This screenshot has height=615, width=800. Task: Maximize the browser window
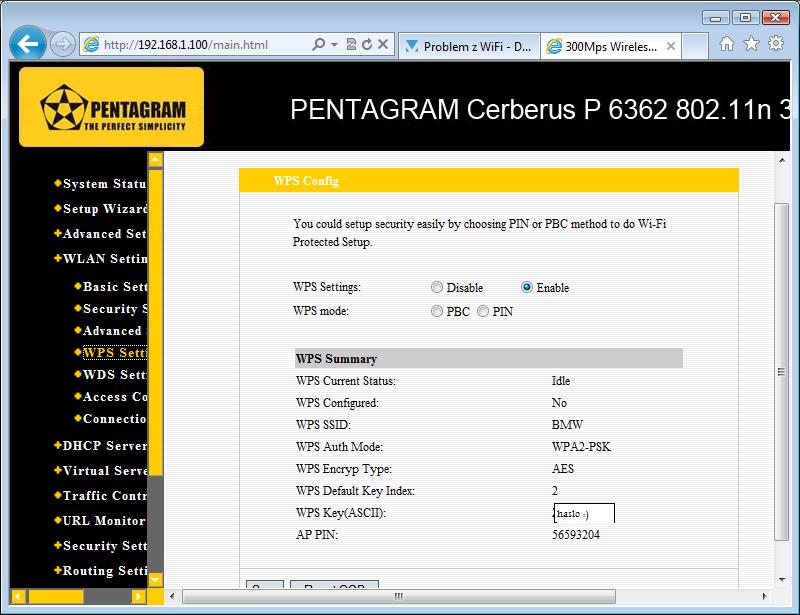745,18
